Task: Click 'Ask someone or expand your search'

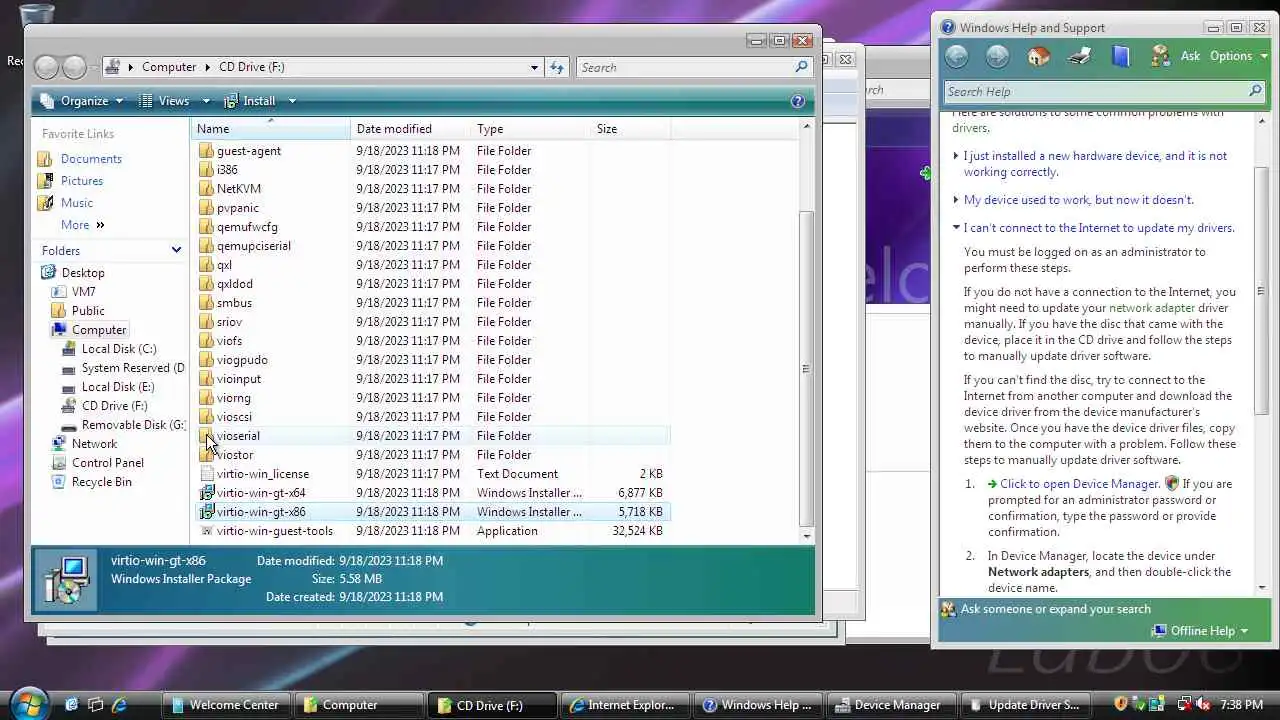Action: 1055,609
